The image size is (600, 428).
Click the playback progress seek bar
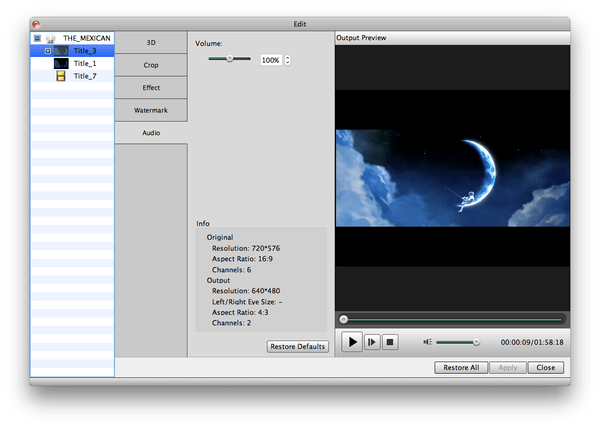[x=452, y=319]
